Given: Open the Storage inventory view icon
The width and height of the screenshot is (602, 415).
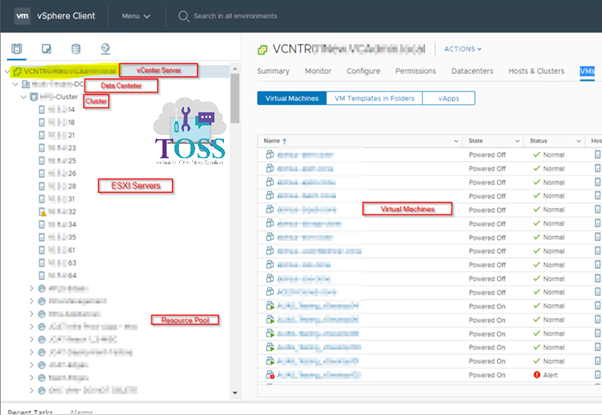Looking at the screenshot, I should click(76, 49).
